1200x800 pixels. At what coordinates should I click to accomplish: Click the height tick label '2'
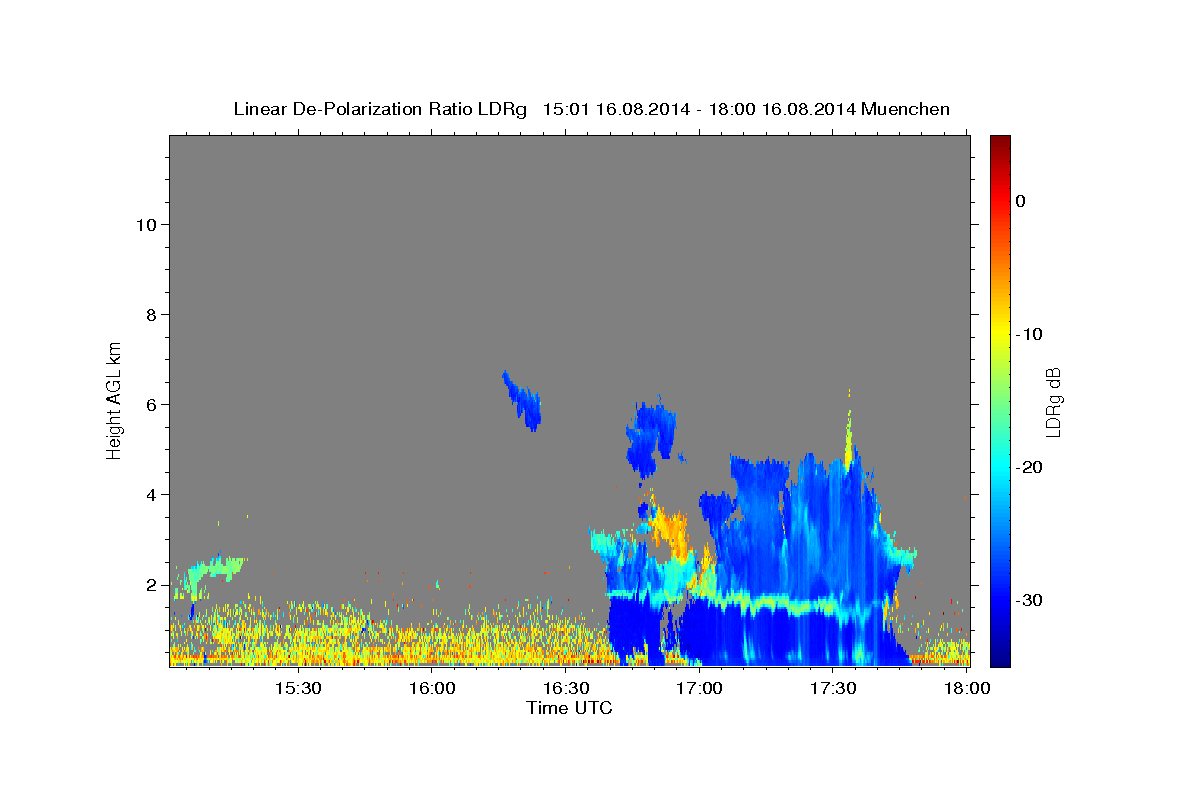coord(151,584)
